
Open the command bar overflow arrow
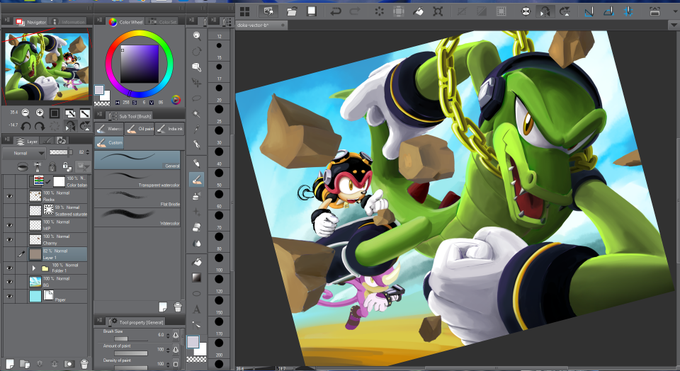pyautogui.click(x=675, y=11)
